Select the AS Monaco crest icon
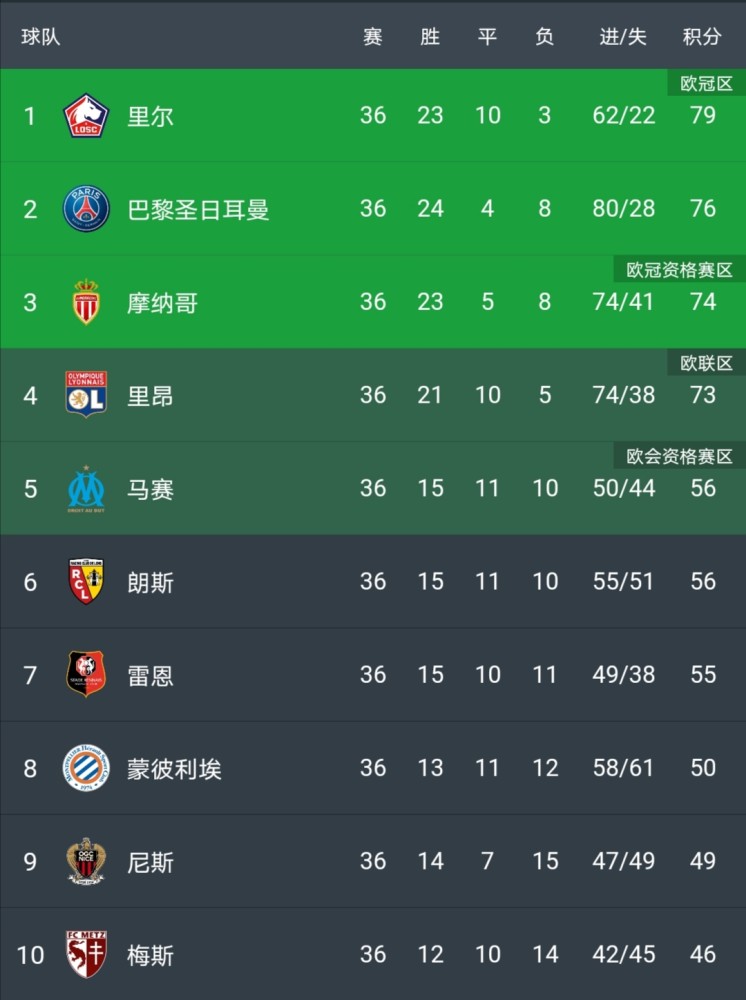 tap(86, 302)
